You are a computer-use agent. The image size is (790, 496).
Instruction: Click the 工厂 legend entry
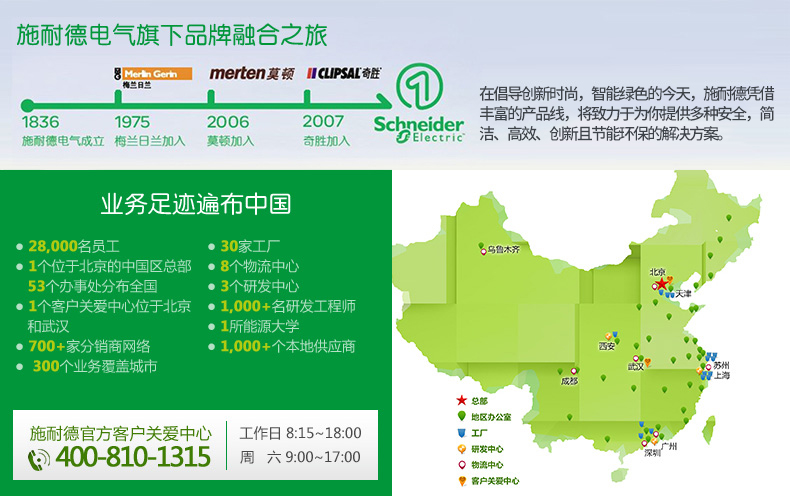[472, 432]
